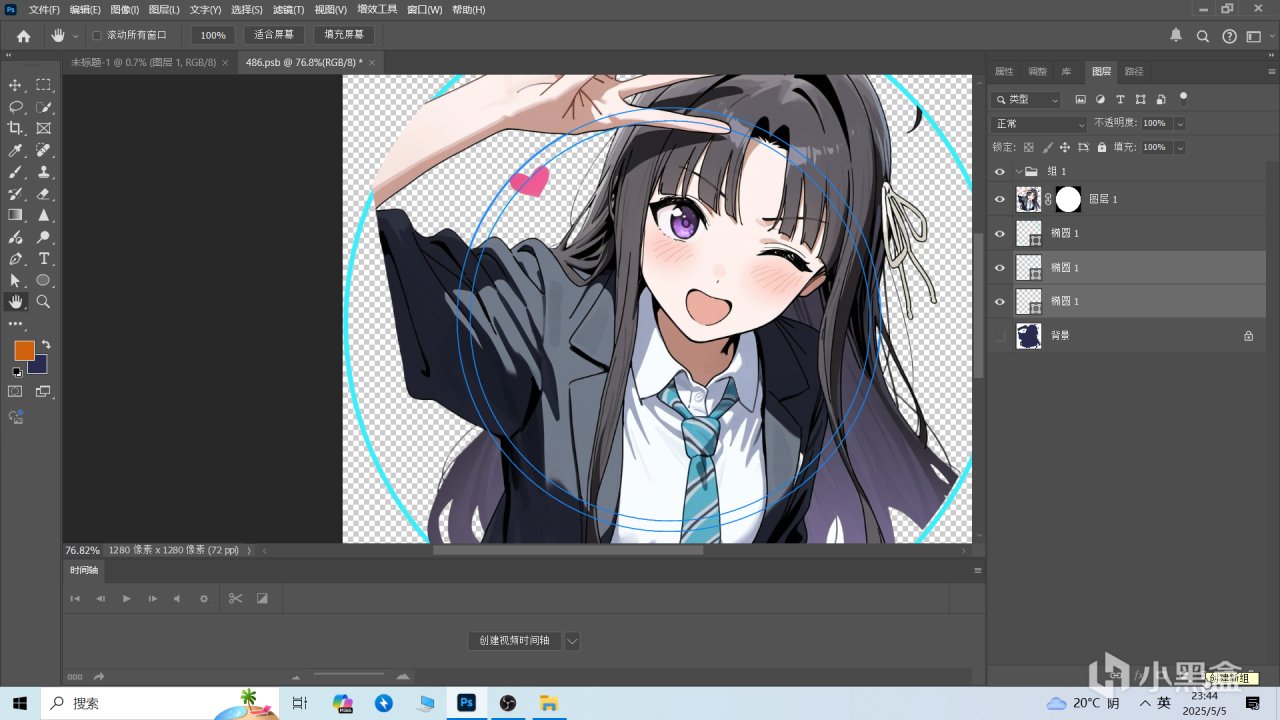The height and width of the screenshot is (720, 1280).
Task: Show the 背景 layer
Action: 999,335
